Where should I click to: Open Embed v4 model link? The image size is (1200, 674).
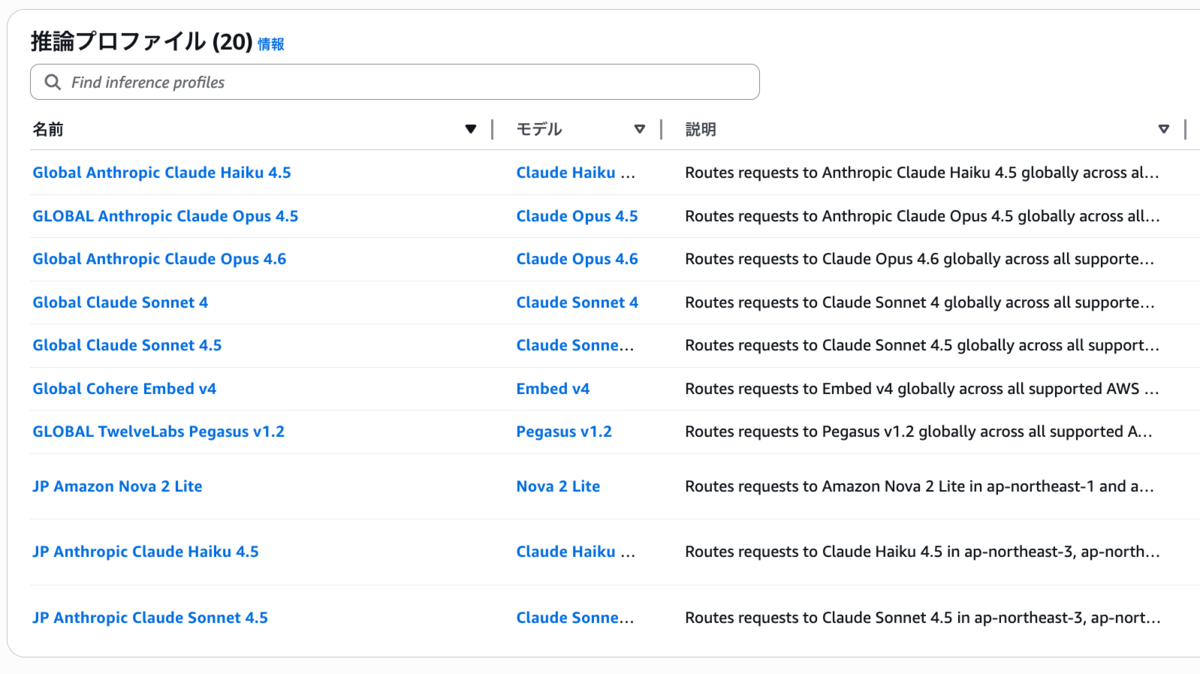[553, 388]
